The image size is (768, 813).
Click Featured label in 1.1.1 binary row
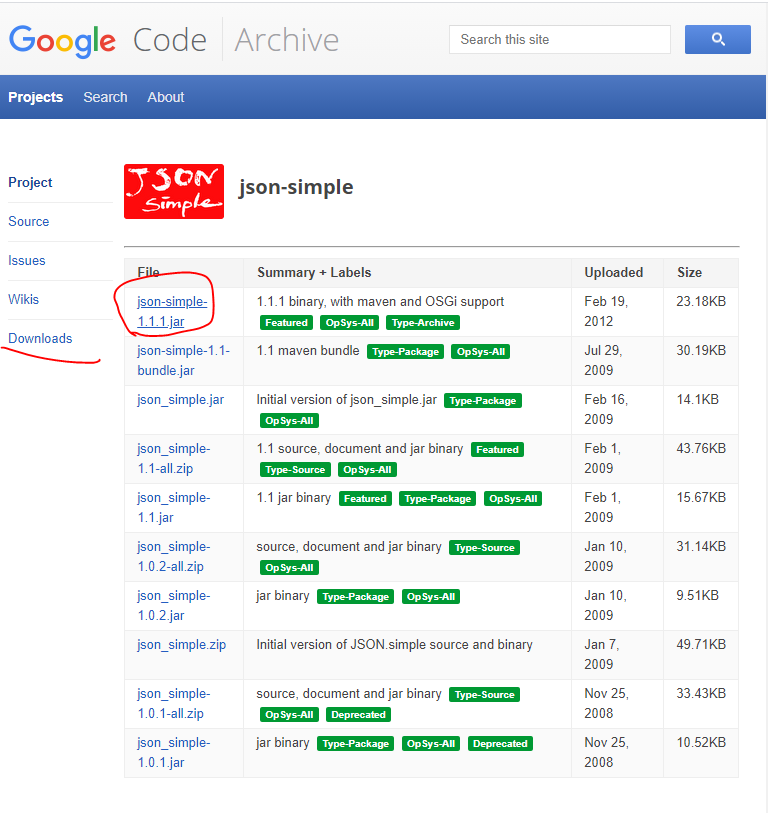click(286, 323)
